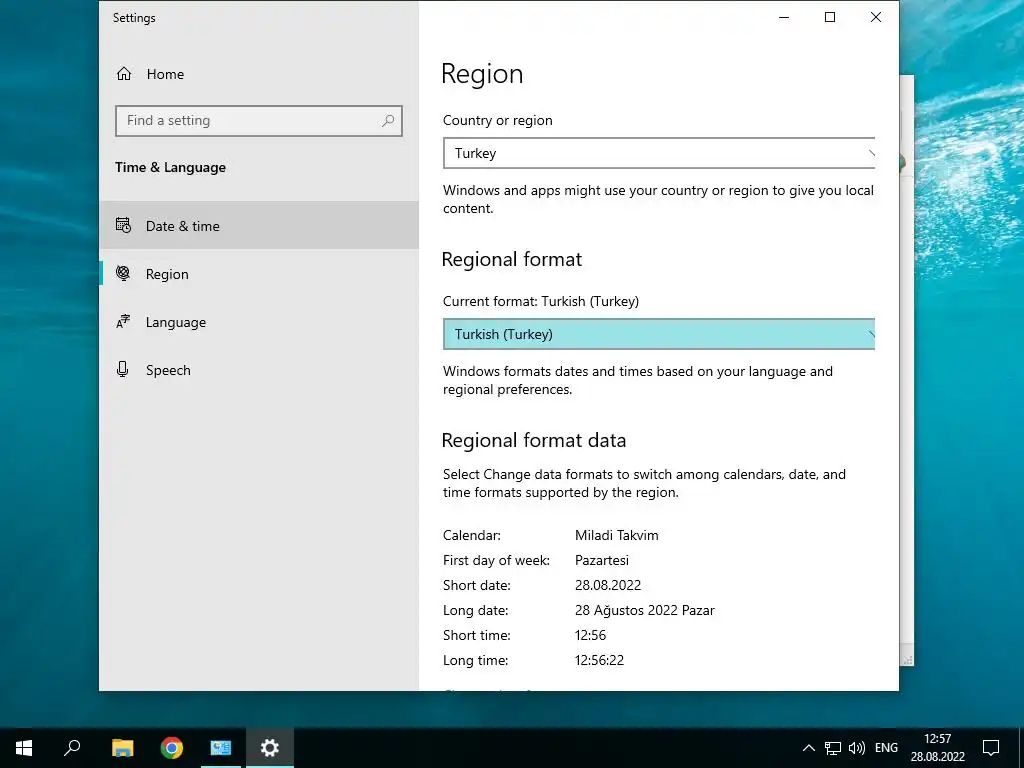Minimize the Settings window
Viewport: 1024px width, 768px height.
click(x=784, y=18)
